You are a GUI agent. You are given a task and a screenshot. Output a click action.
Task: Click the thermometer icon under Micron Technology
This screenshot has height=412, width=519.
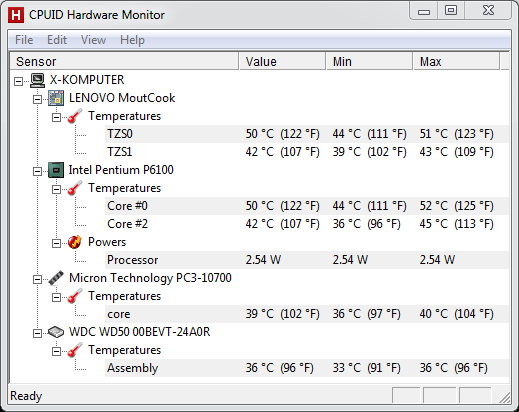[75, 296]
